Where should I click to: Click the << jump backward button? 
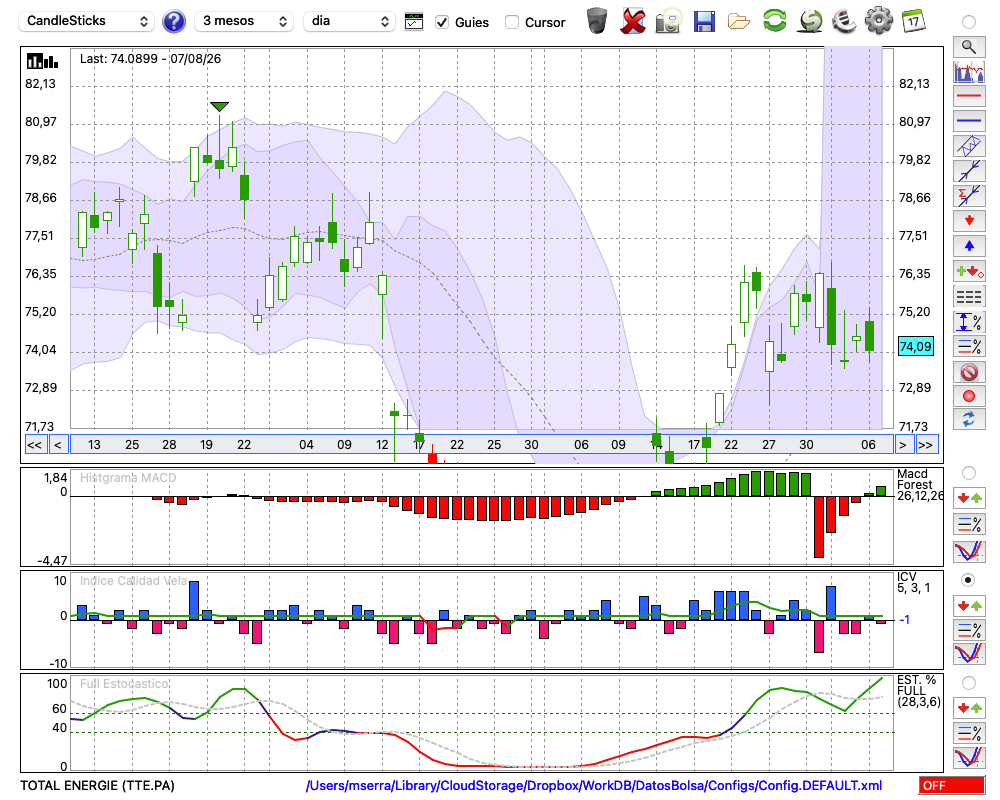(x=34, y=445)
